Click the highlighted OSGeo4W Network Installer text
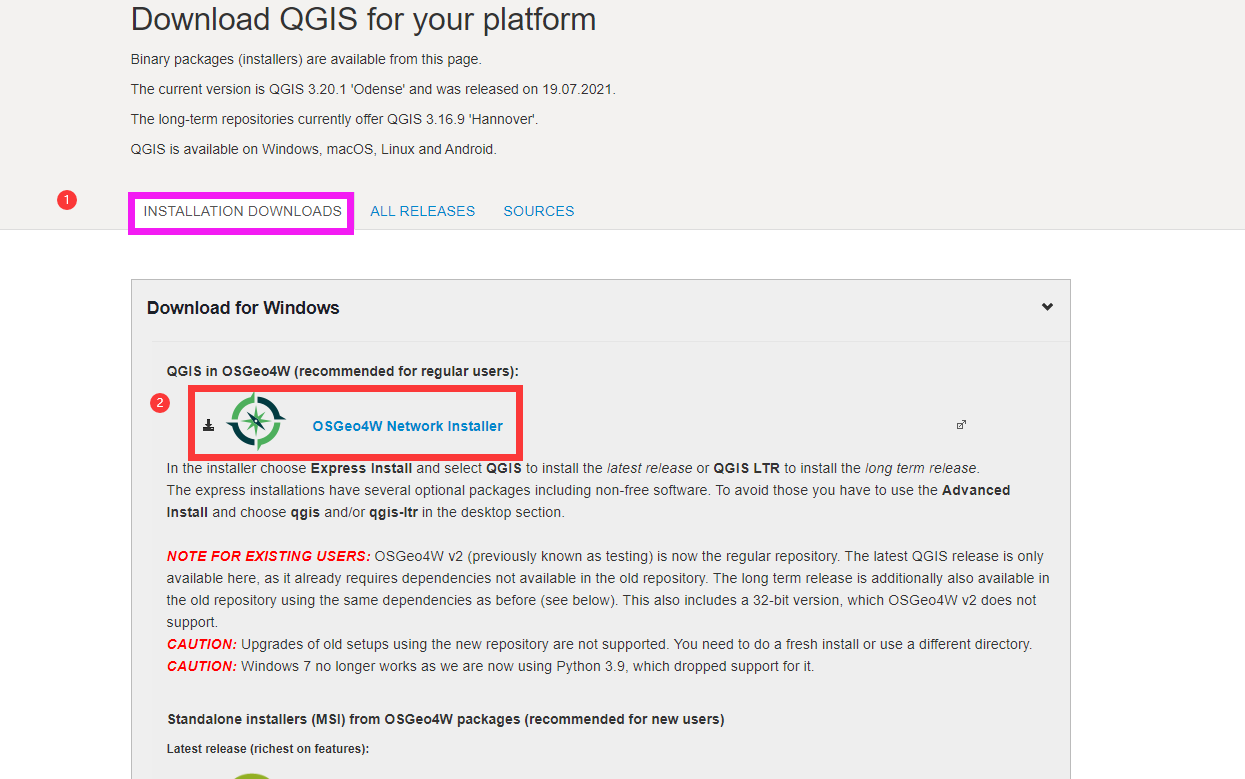Image resolution: width=1245 pixels, height=779 pixels. click(407, 425)
